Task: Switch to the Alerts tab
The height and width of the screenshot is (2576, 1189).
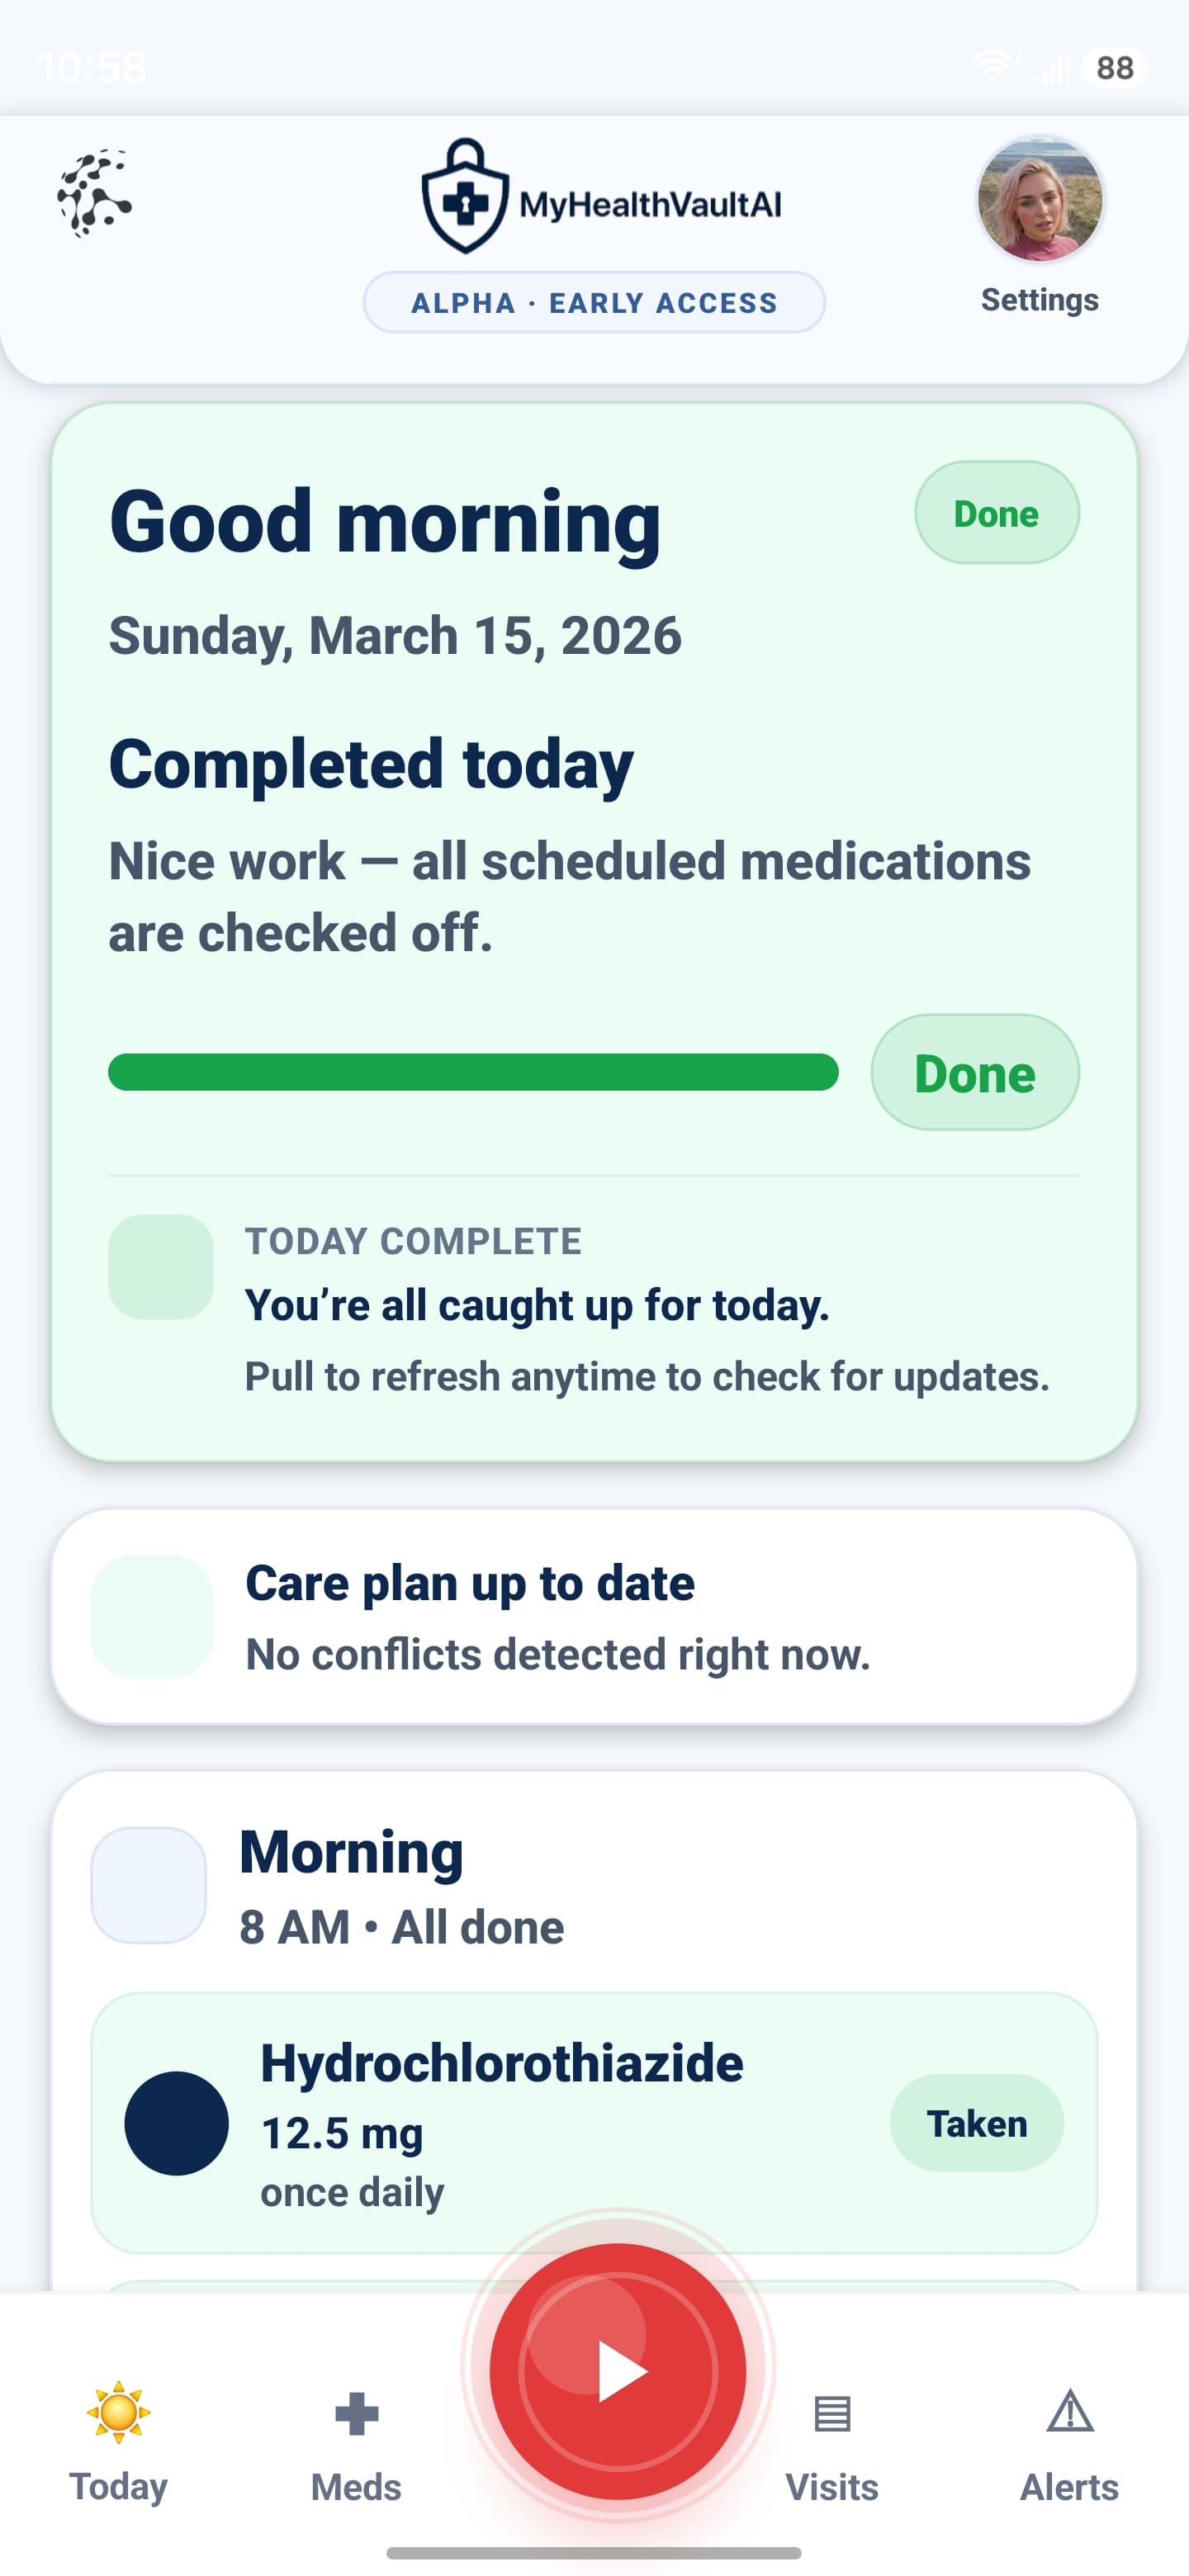Action: click(1070, 2450)
